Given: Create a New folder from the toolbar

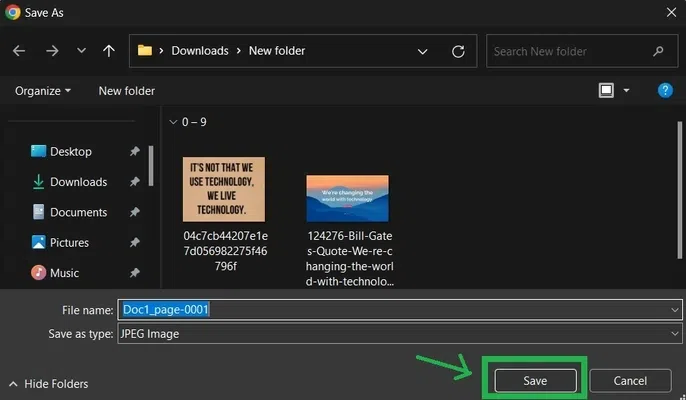Looking at the screenshot, I should pyautogui.click(x=126, y=91).
